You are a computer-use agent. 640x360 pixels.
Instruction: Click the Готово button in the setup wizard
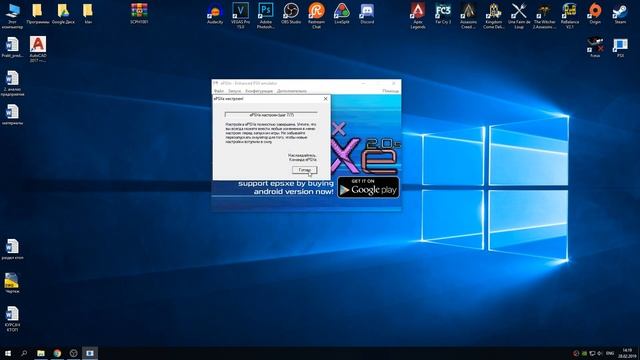304,170
